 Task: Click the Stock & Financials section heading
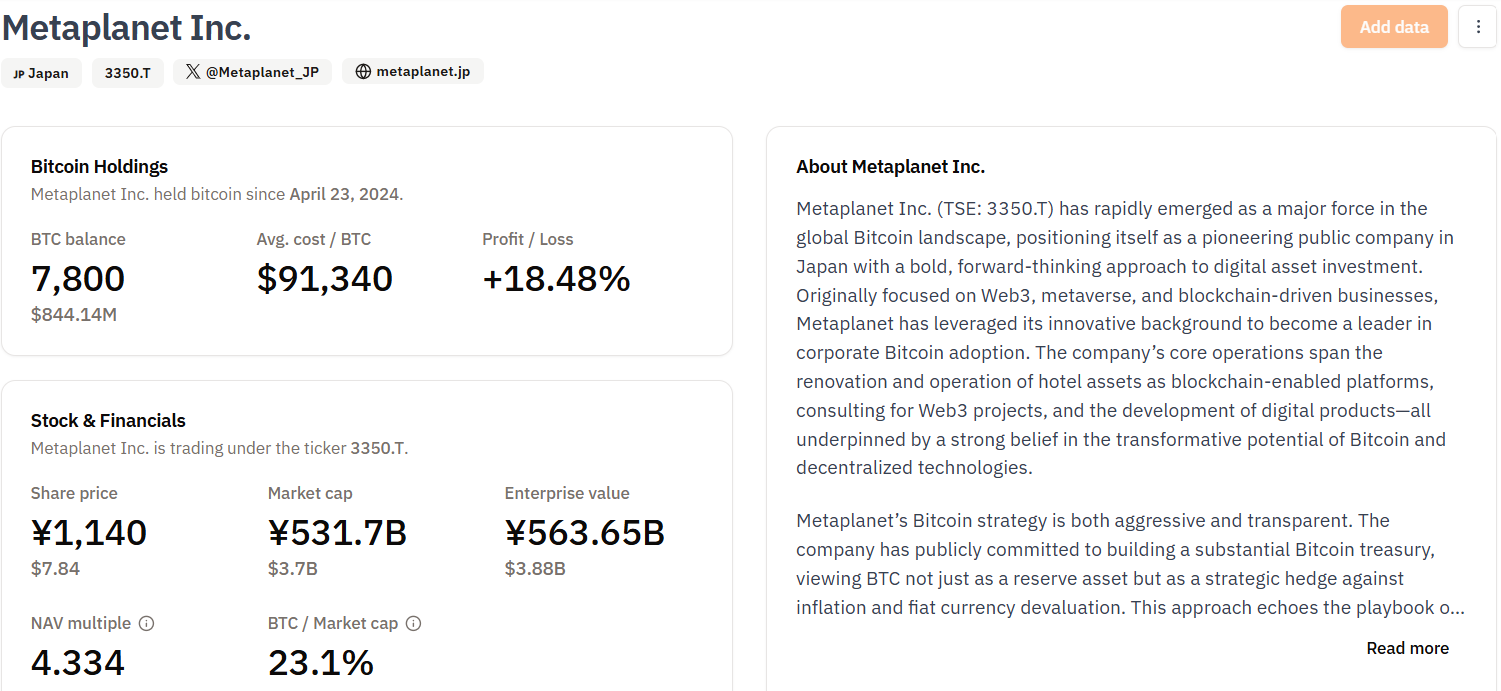[108, 421]
